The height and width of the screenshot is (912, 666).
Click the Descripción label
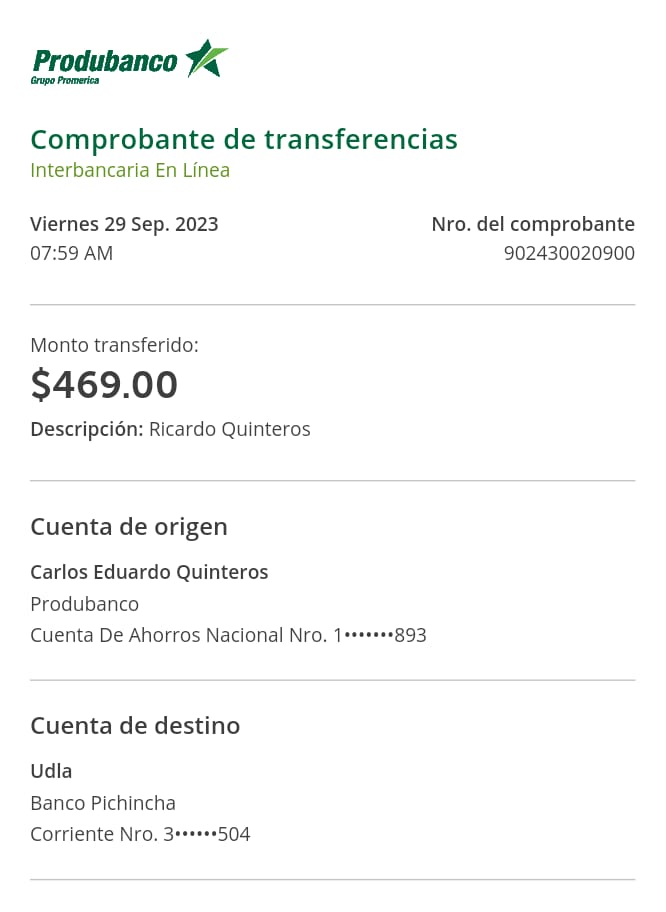[x=86, y=429]
